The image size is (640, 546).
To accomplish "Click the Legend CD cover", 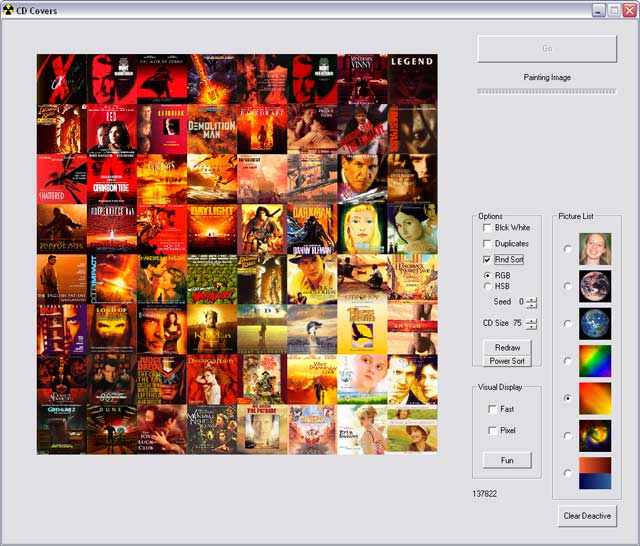I will click(x=412, y=79).
